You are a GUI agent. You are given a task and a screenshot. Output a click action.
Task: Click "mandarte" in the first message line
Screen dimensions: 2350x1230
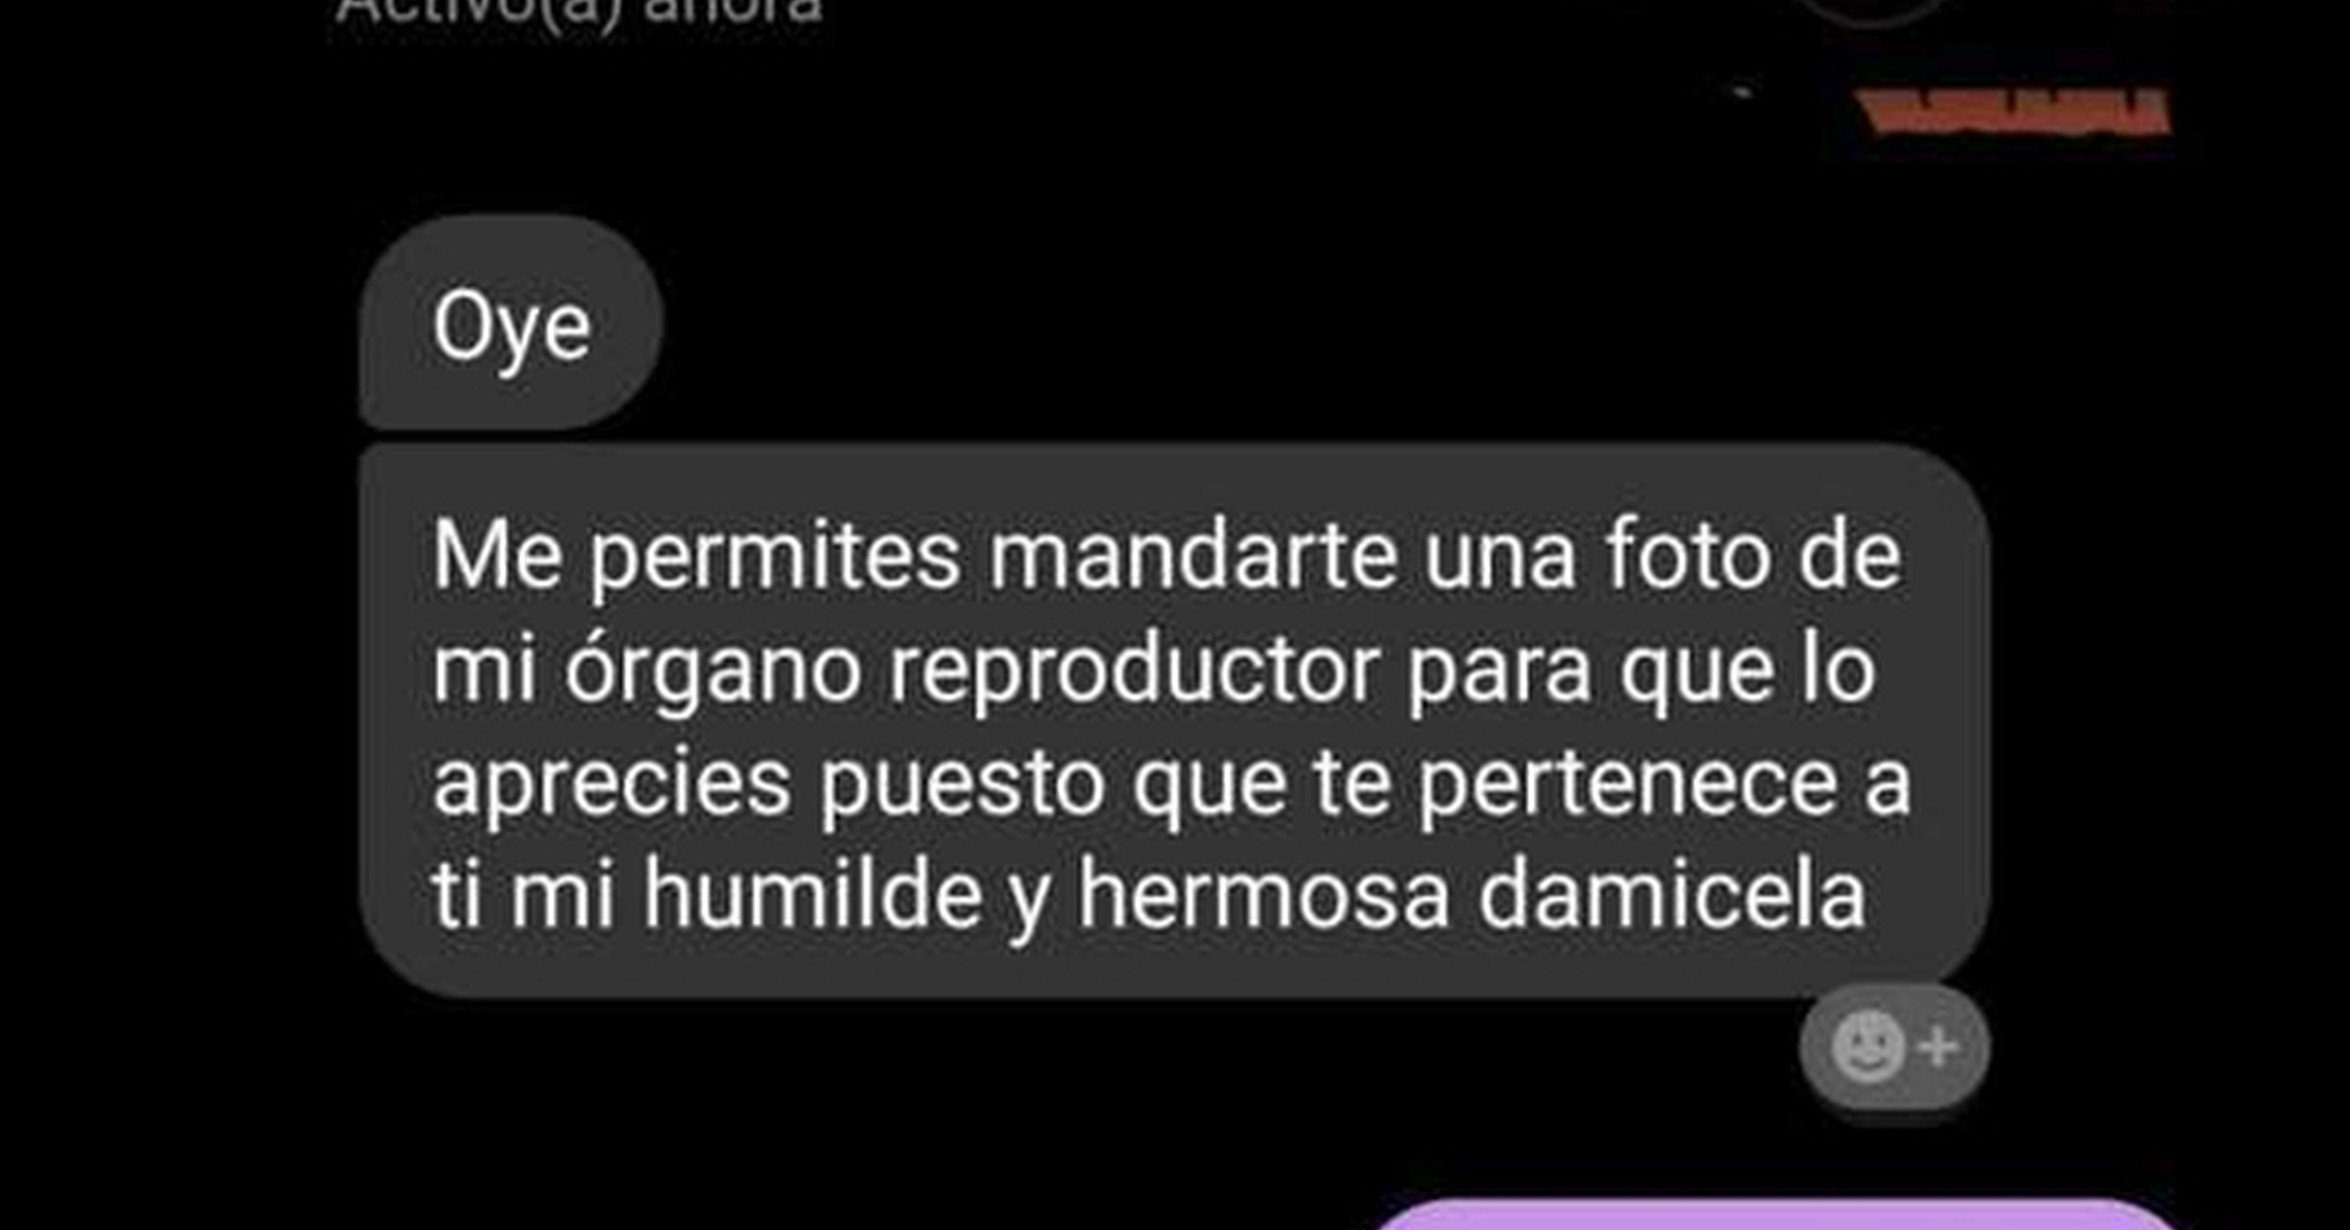pos(1193,556)
